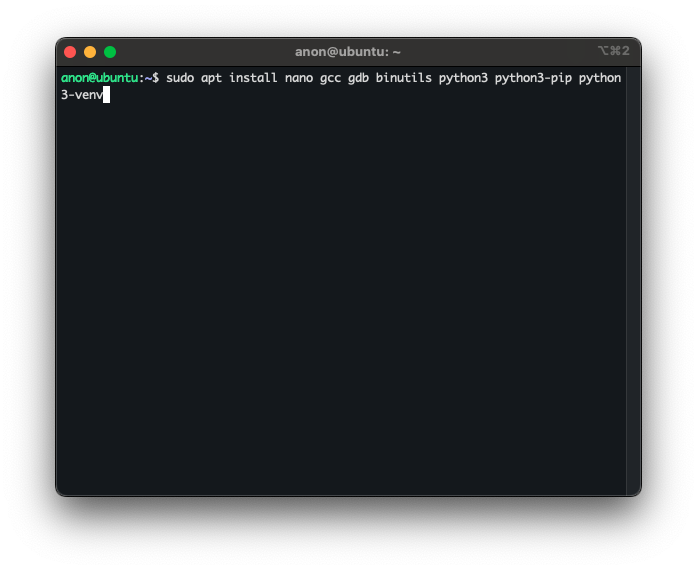
Task: Focus the empty terminal area below command
Action: coord(340,300)
